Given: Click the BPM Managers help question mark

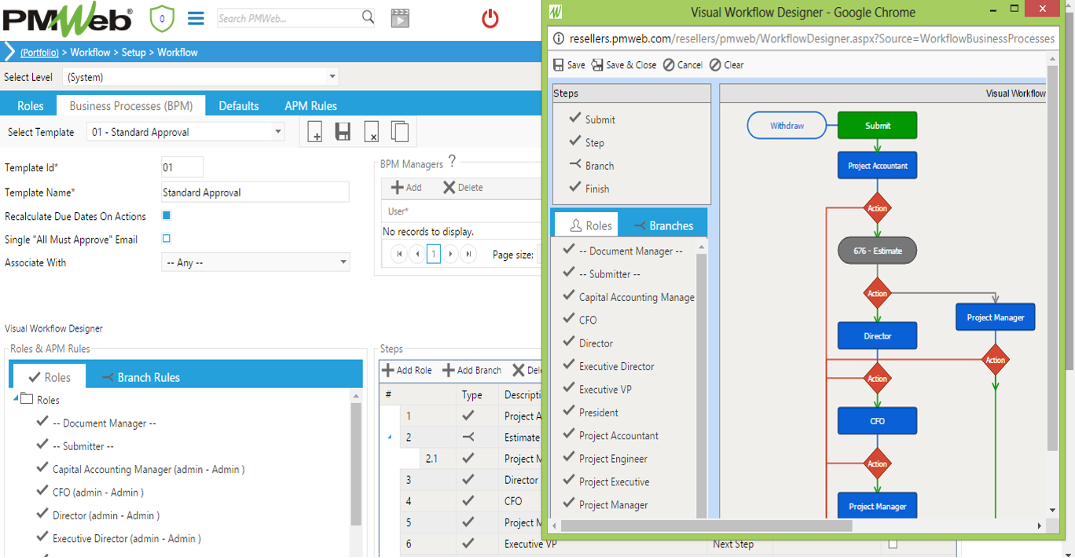Looking at the screenshot, I should pos(452,160).
